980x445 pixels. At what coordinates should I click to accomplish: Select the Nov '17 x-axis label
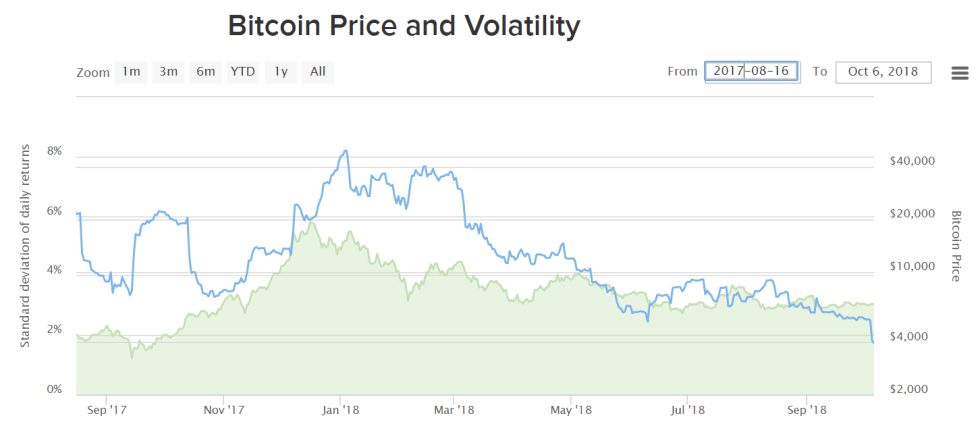pyautogui.click(x=224, y=409)
